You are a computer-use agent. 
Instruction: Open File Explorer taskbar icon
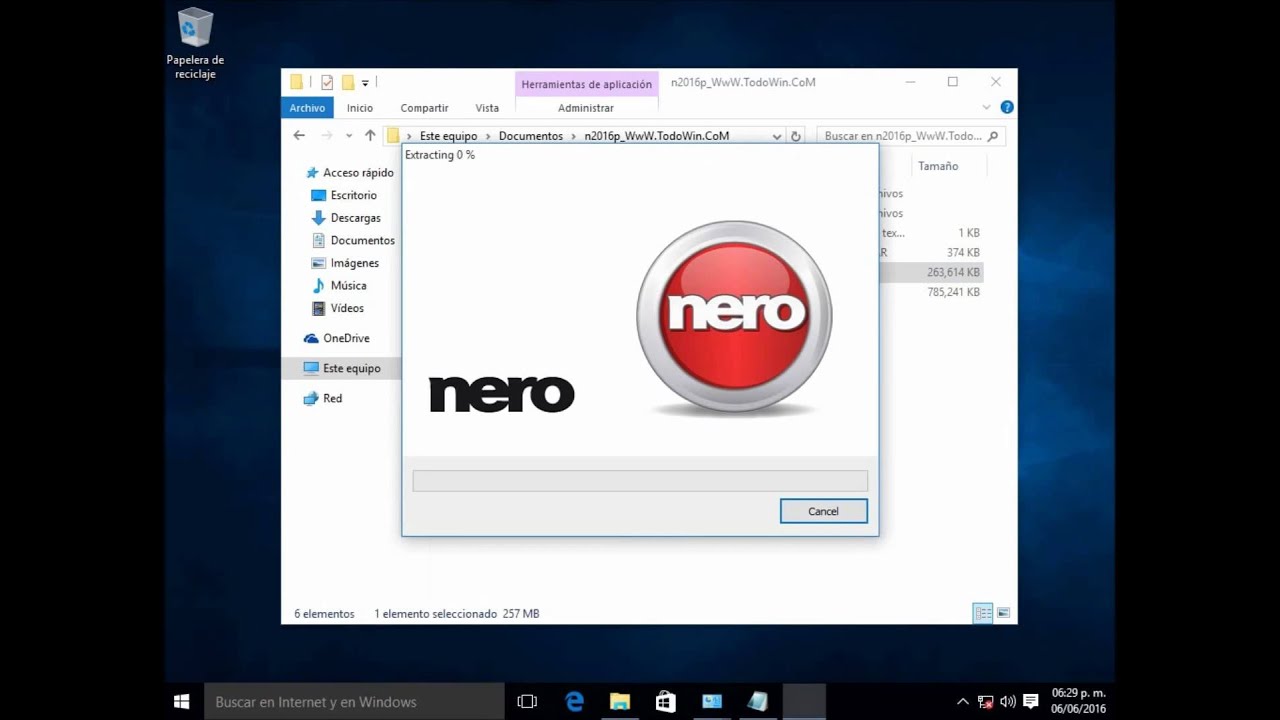(x=620, y=702)
